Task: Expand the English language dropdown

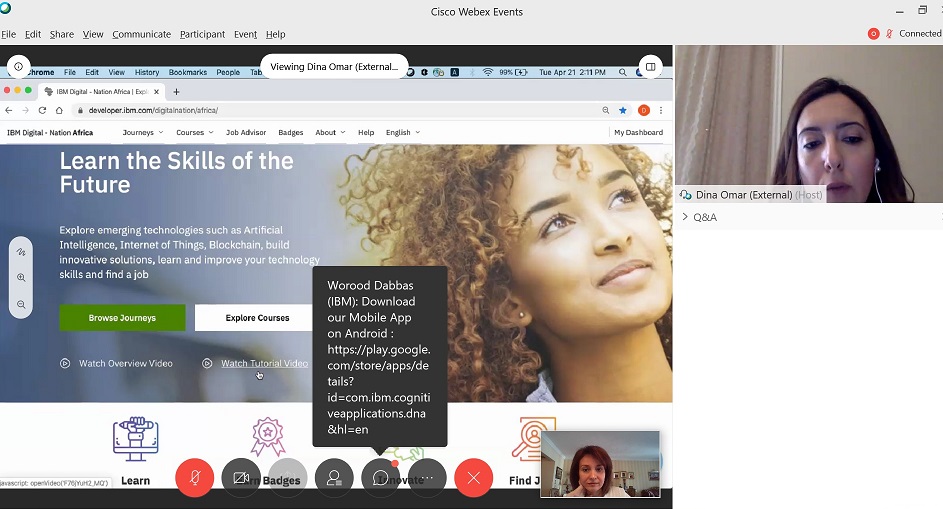Action: (x=403, y=132)
